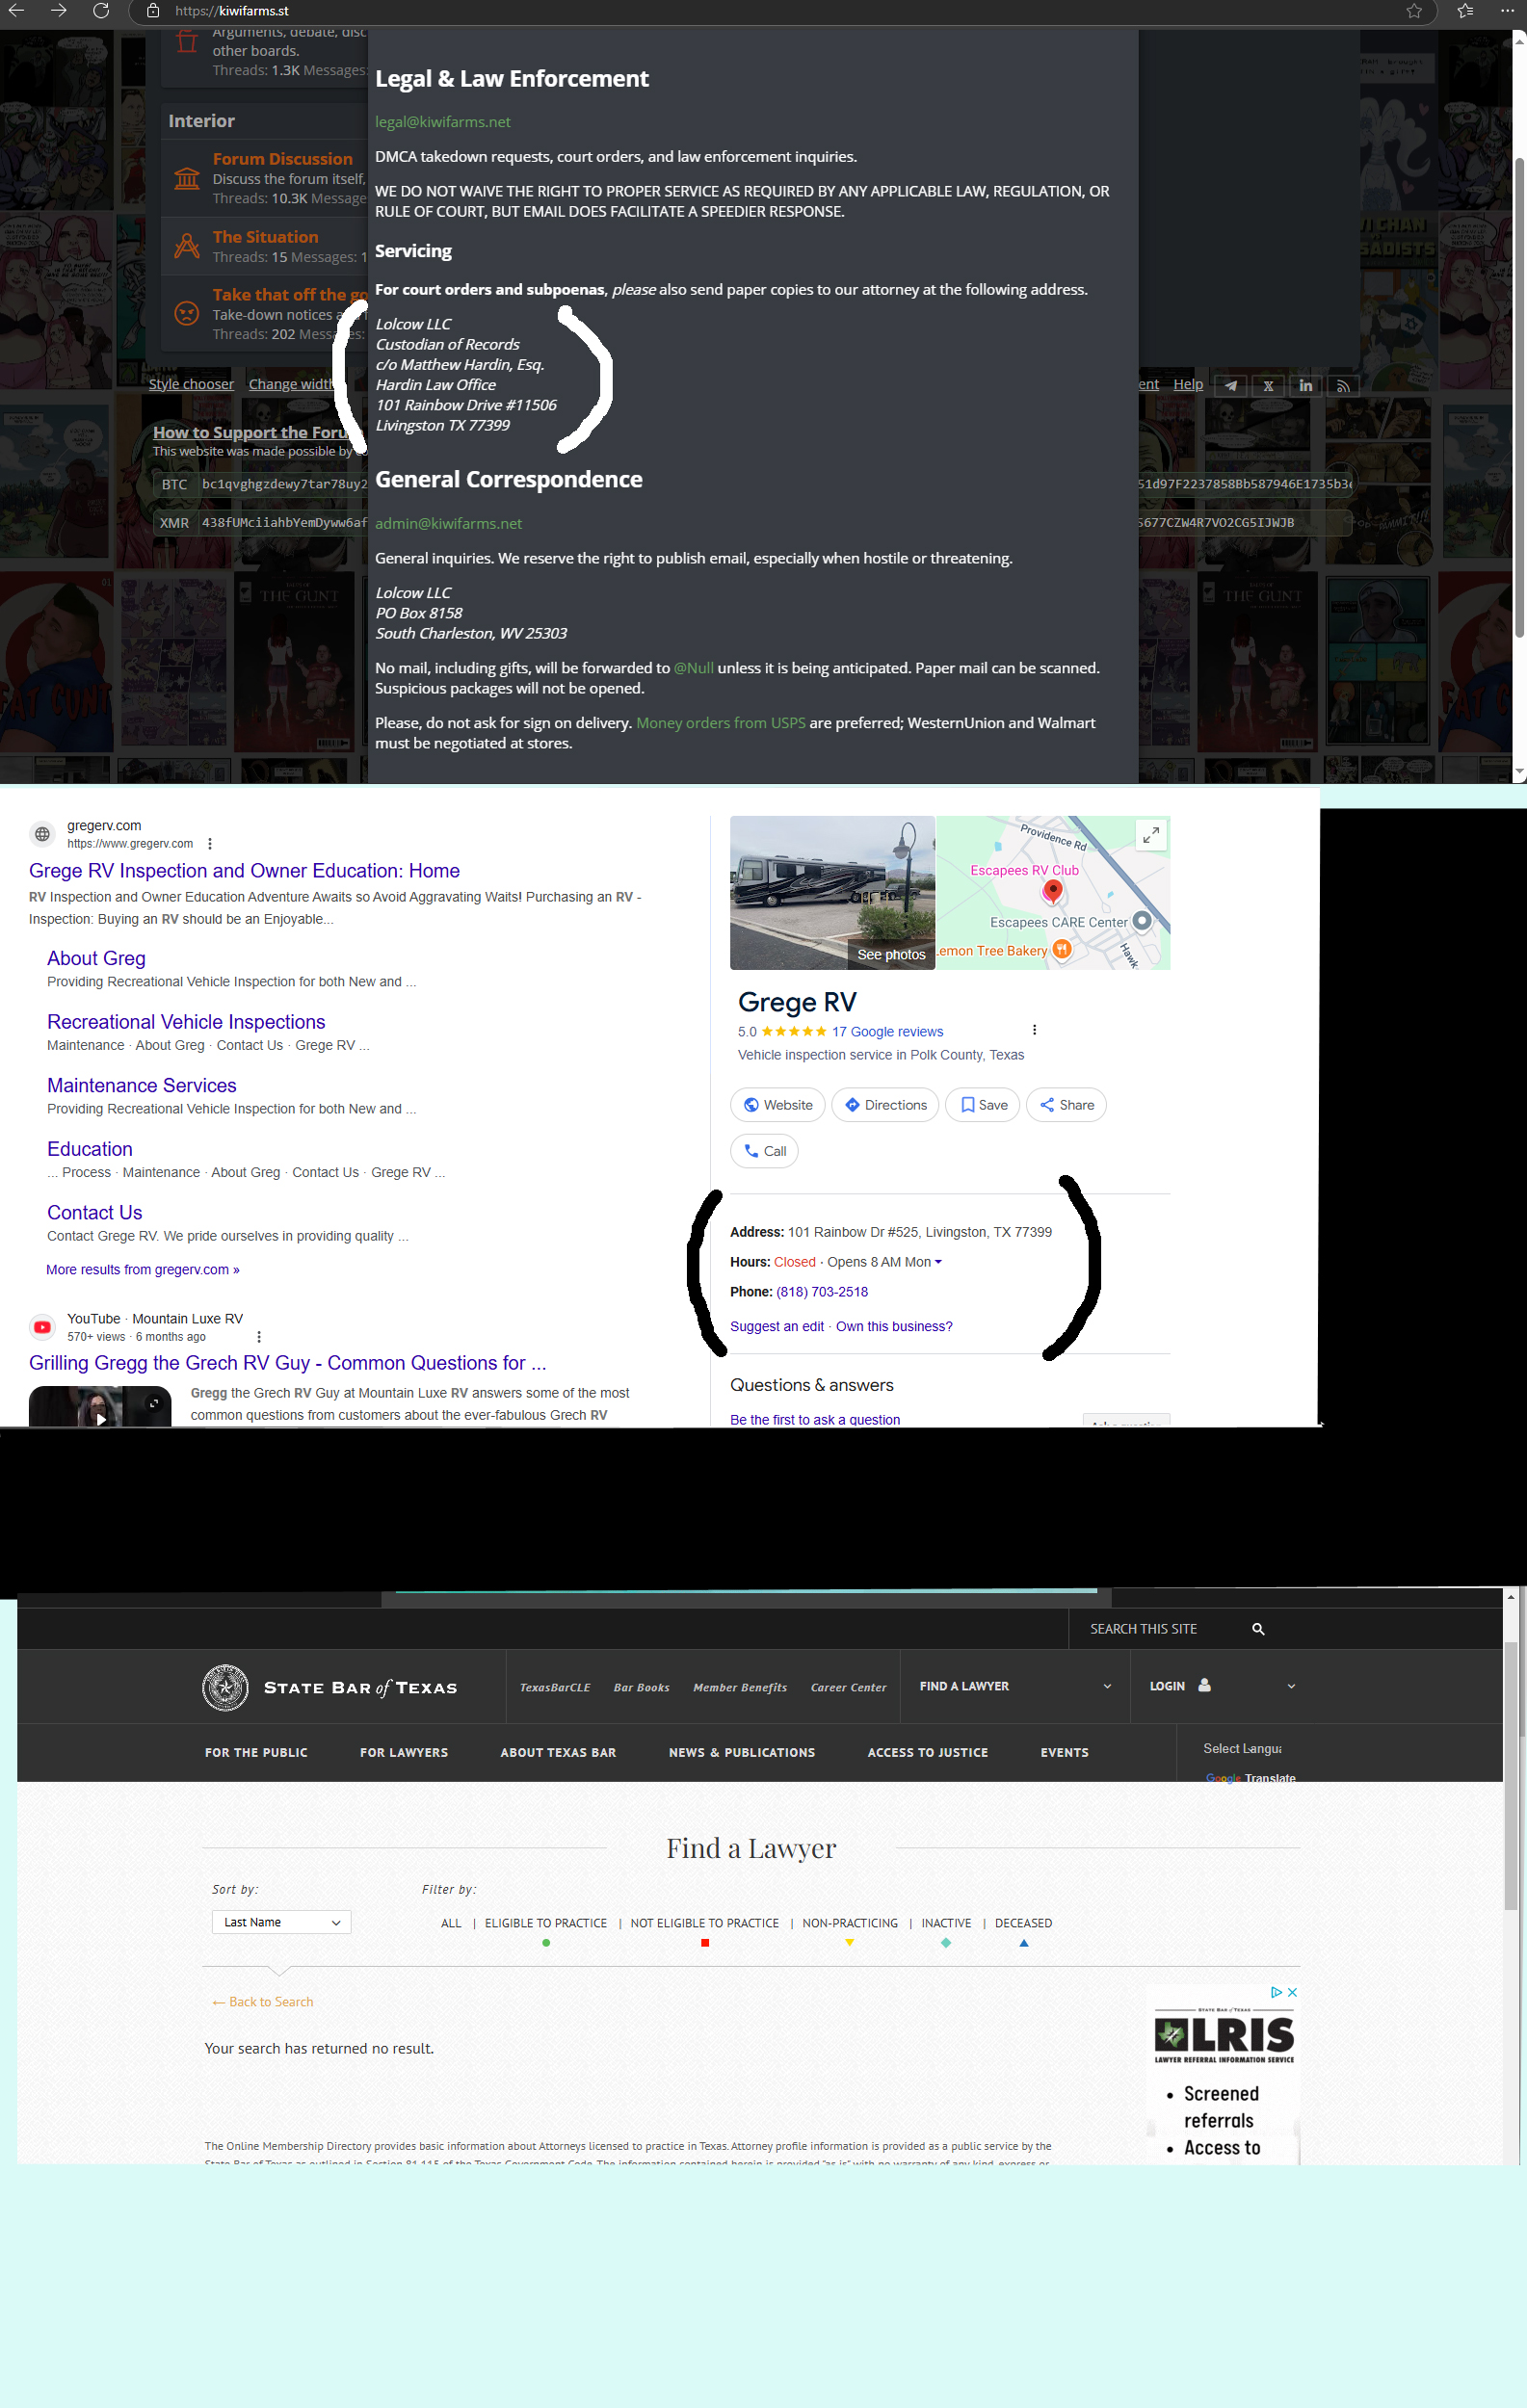Click the search magnifier on State Bar site
This screenshot has height=2408, width=1527.
pyautogui.click(x=1258, y=1629)
